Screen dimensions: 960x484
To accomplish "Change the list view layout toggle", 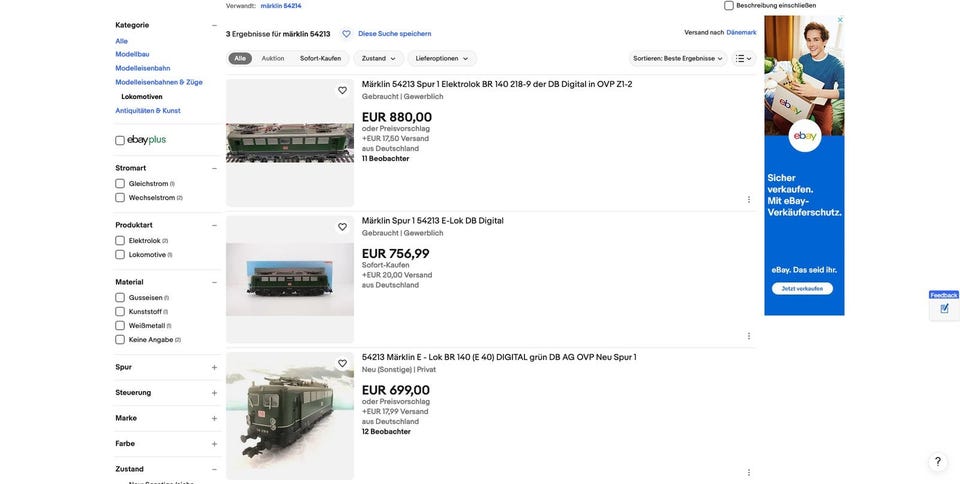I will coord(743,59).
